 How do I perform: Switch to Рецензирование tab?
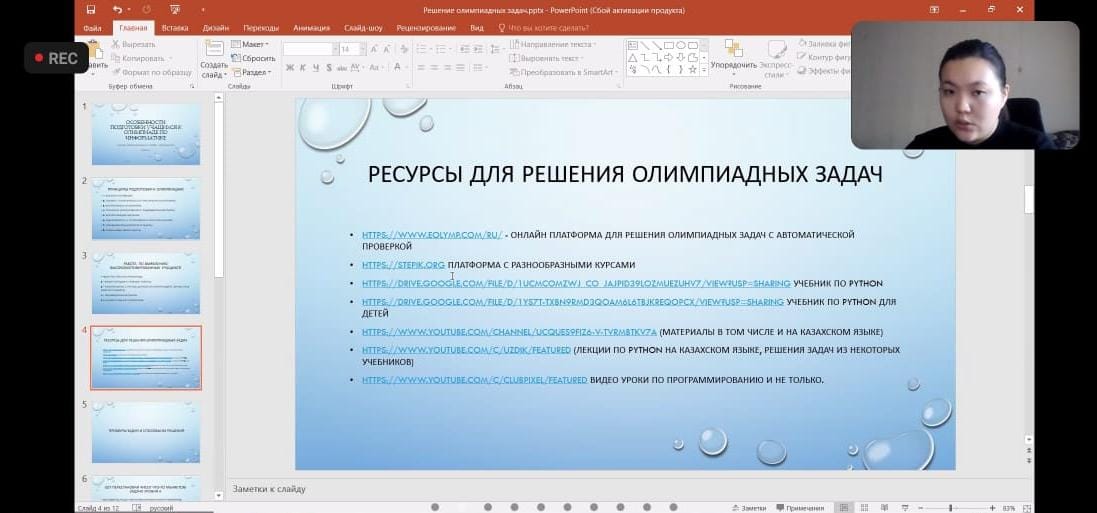click(426, 28)
